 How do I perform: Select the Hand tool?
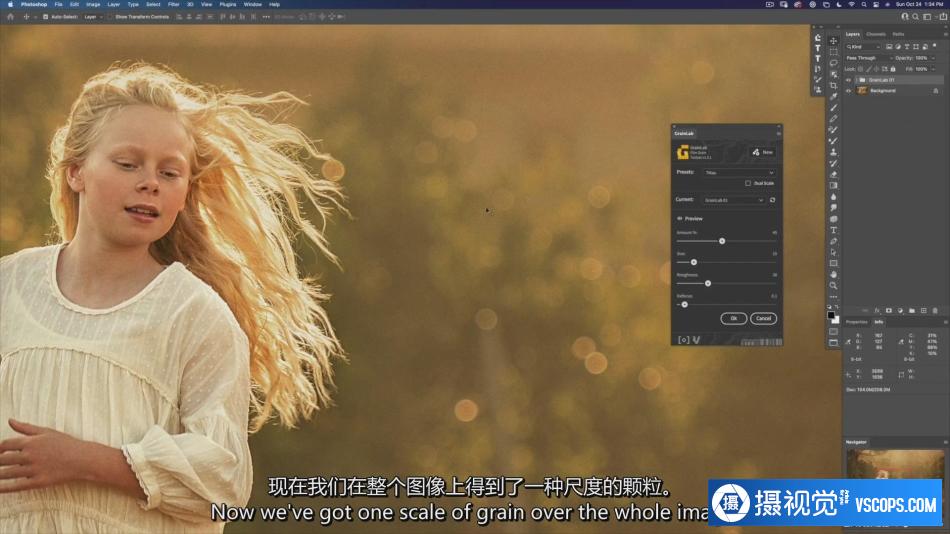pos(834,275)
